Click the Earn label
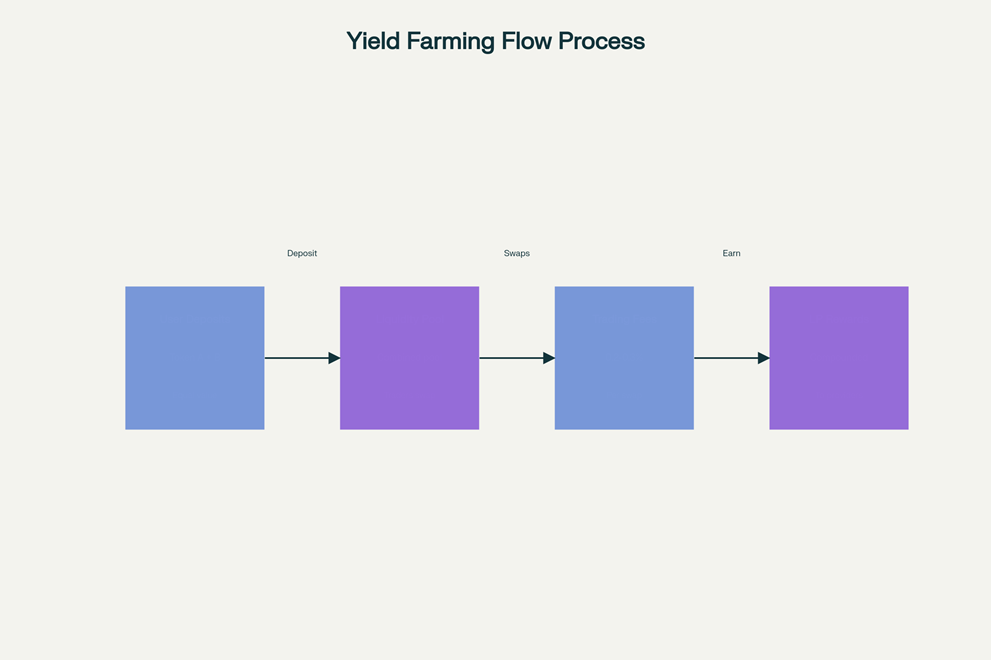Viewport: 991px width, 660px height. point(732,254)
